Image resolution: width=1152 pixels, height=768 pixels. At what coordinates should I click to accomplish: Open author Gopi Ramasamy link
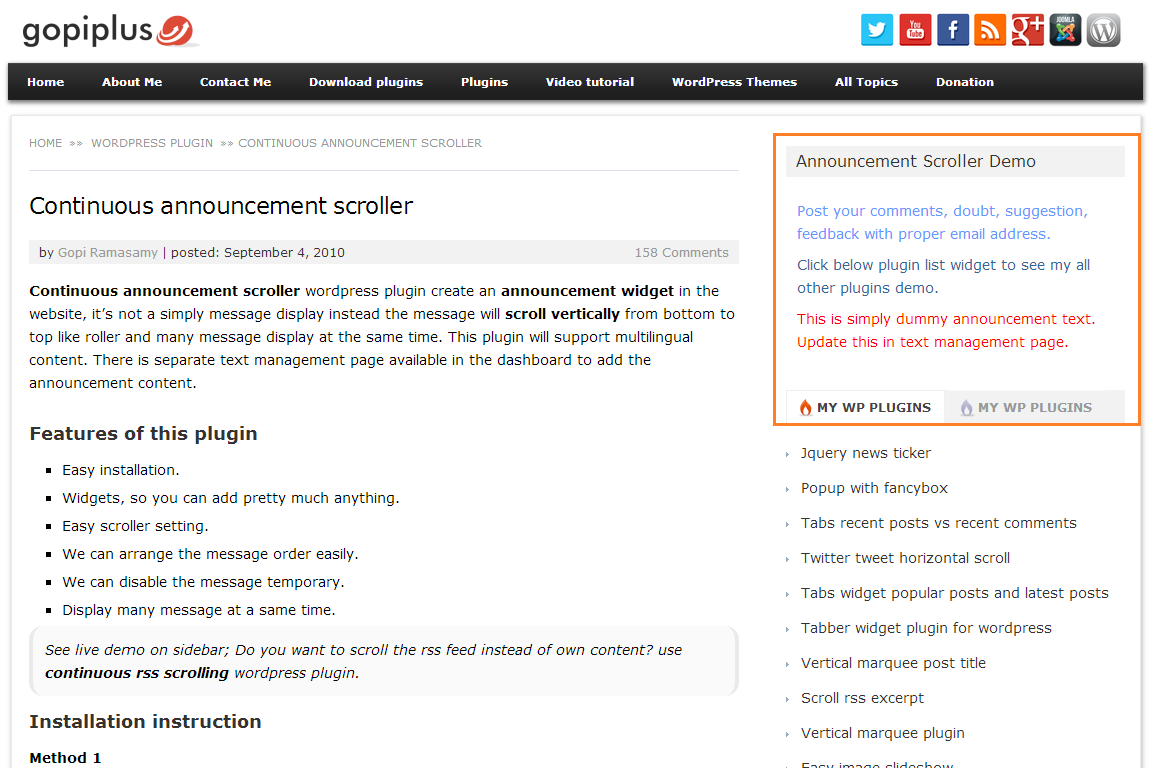pyautogui.click(x=108, y=252)
